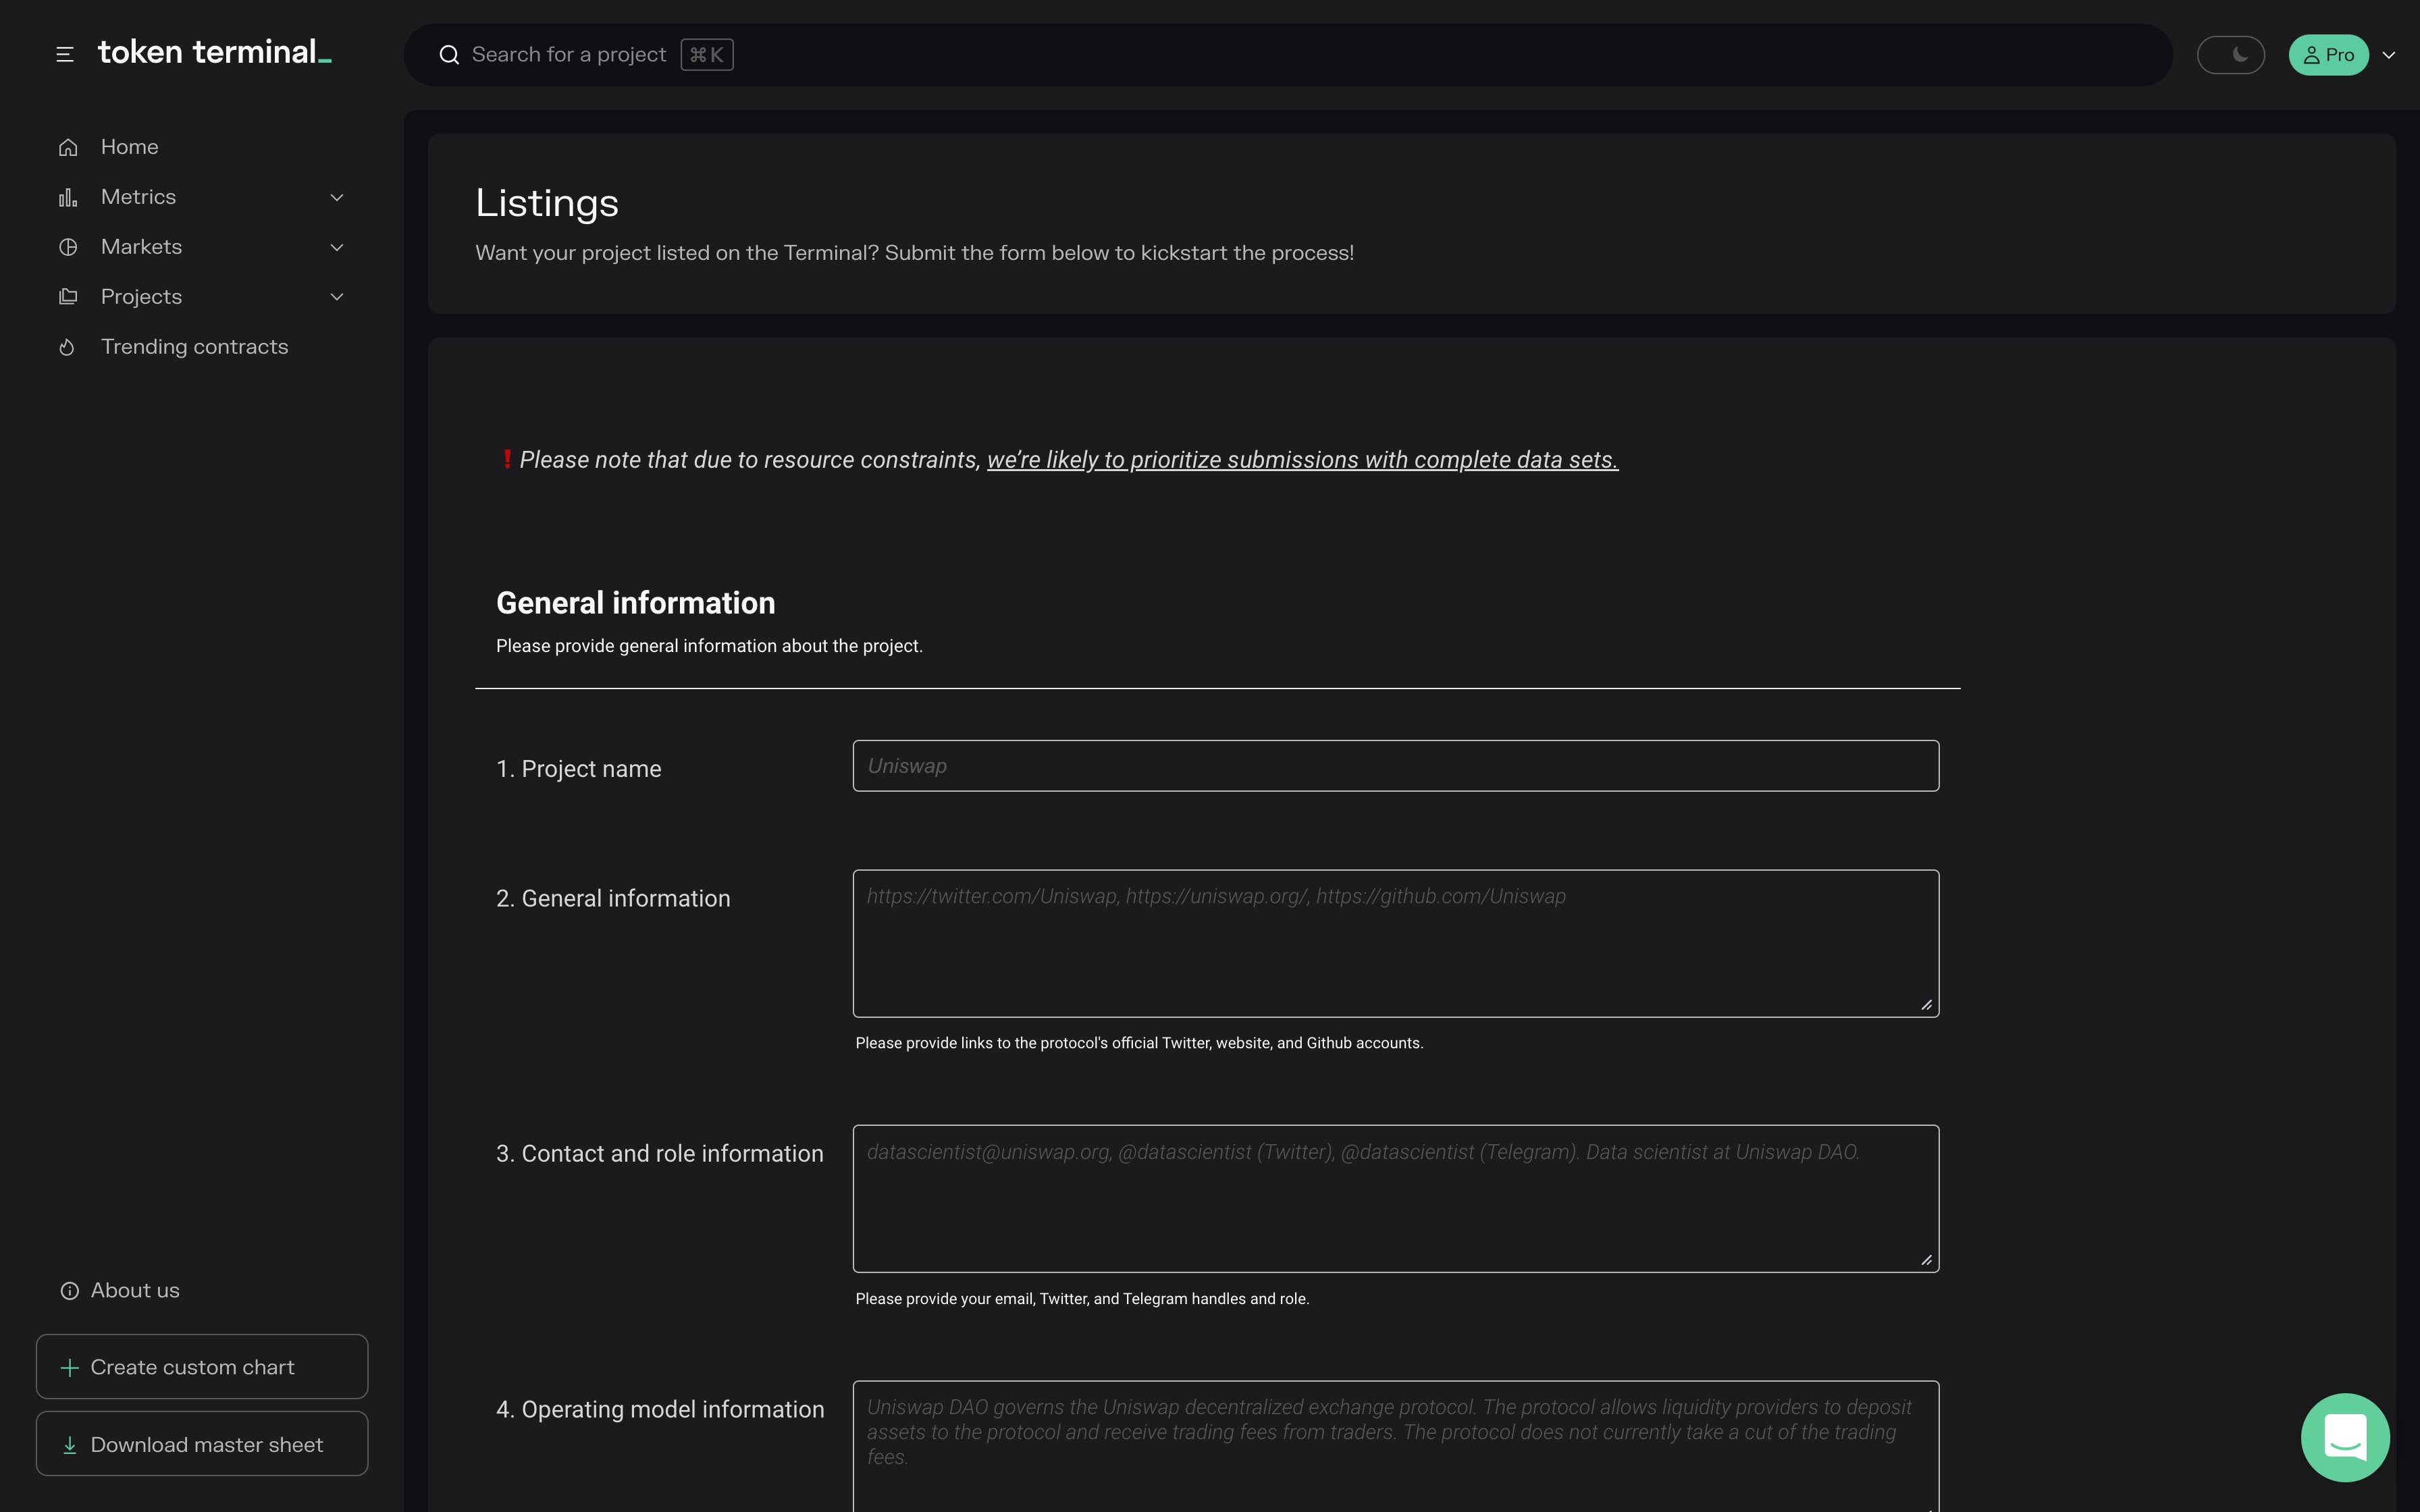Select the Home icon in sidebar

[x=67, y=146]
